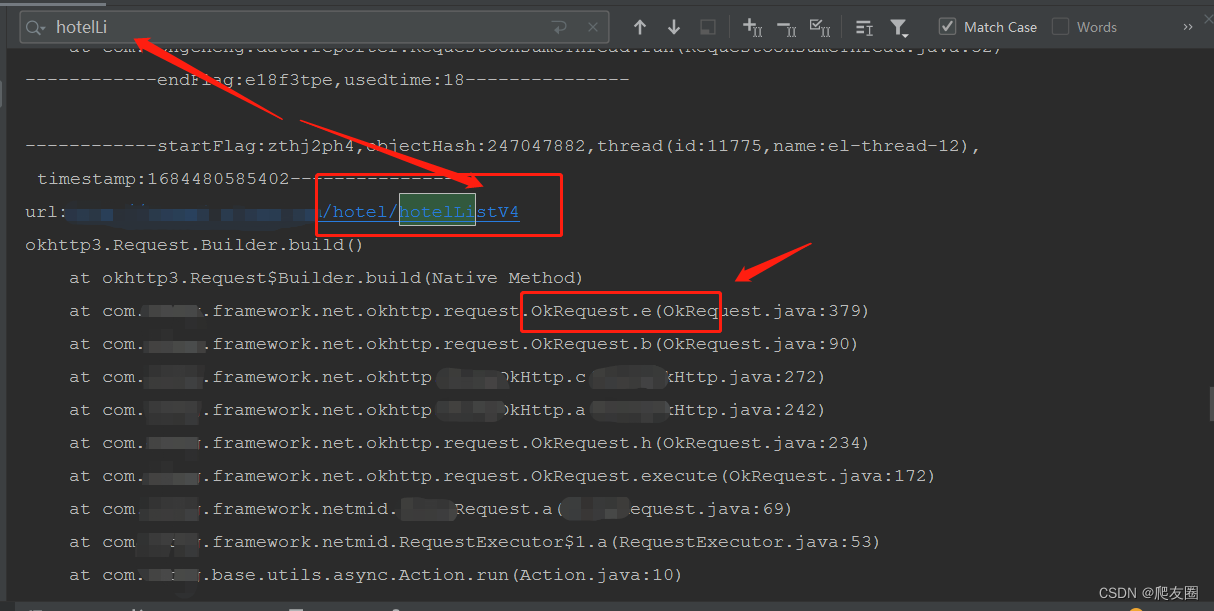The width and height of the screenshot is (1214, 611).
Task: Open search results in the Find window
Action: coord(865,27)
